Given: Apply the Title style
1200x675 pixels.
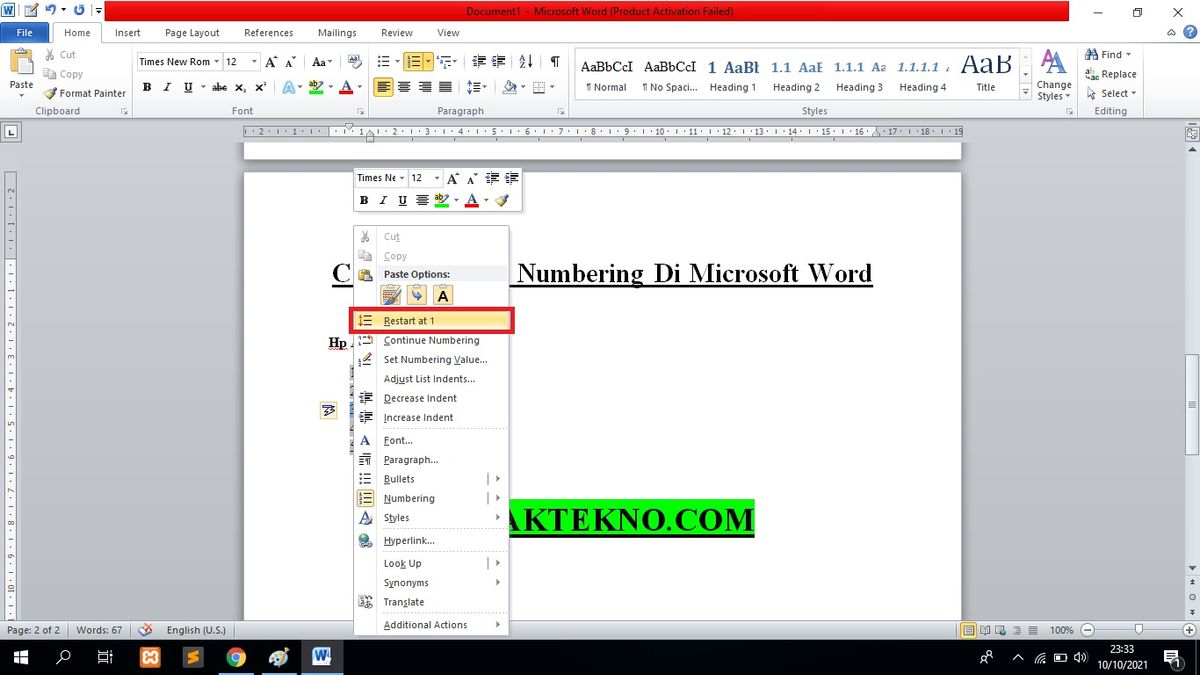Looking at the screenshot, I should pyautogui.click(x=986, y=74).
